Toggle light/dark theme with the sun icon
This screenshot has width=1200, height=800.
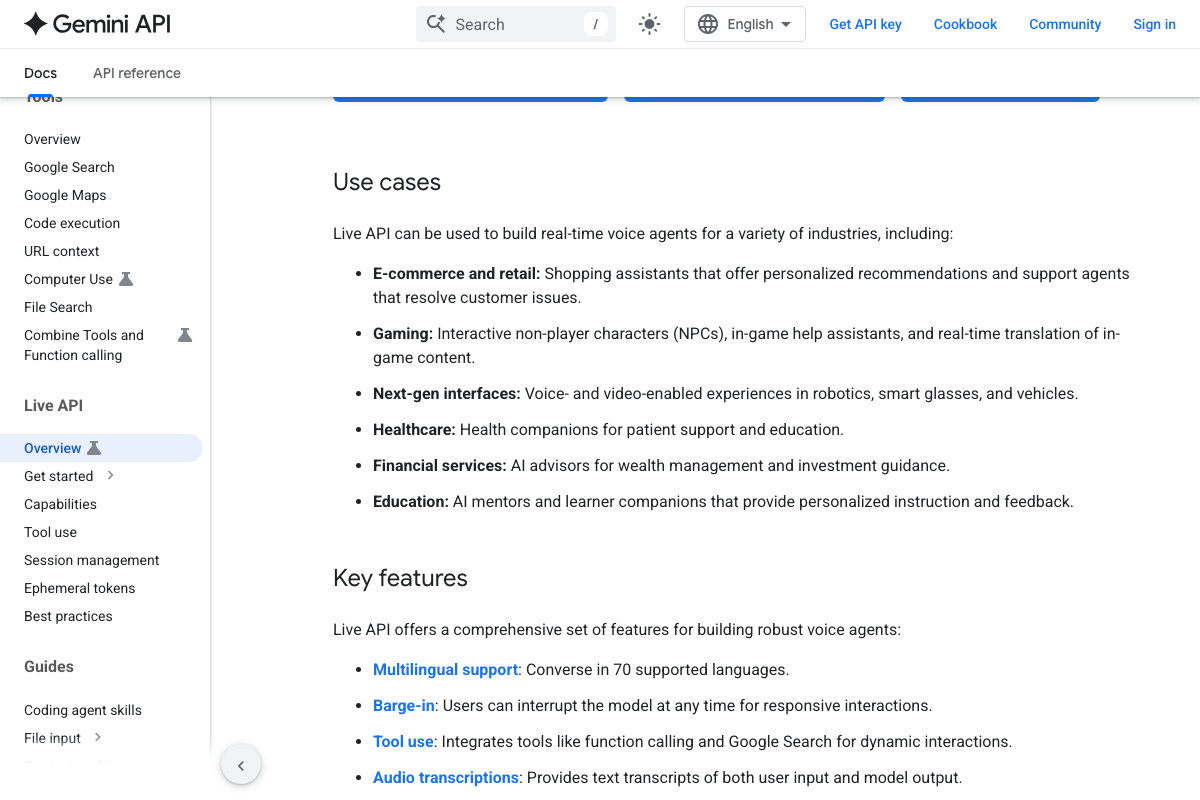649,23
